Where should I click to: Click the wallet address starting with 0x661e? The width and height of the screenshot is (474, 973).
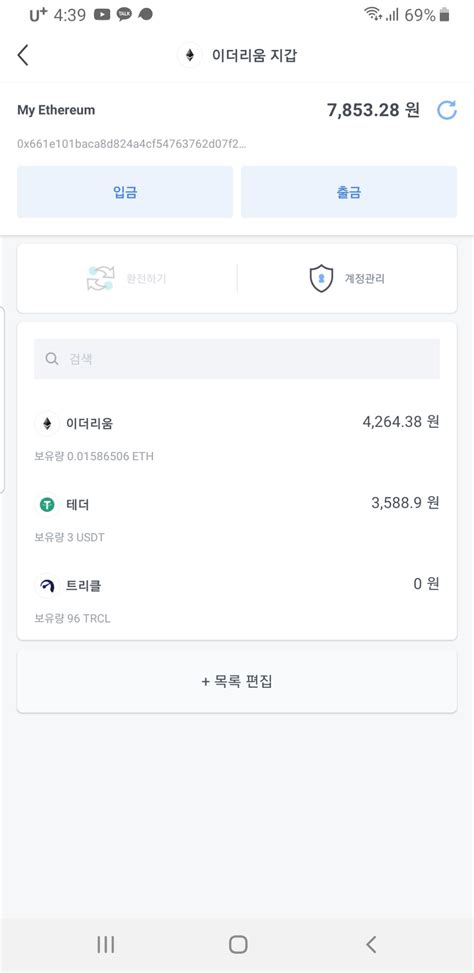131,143
